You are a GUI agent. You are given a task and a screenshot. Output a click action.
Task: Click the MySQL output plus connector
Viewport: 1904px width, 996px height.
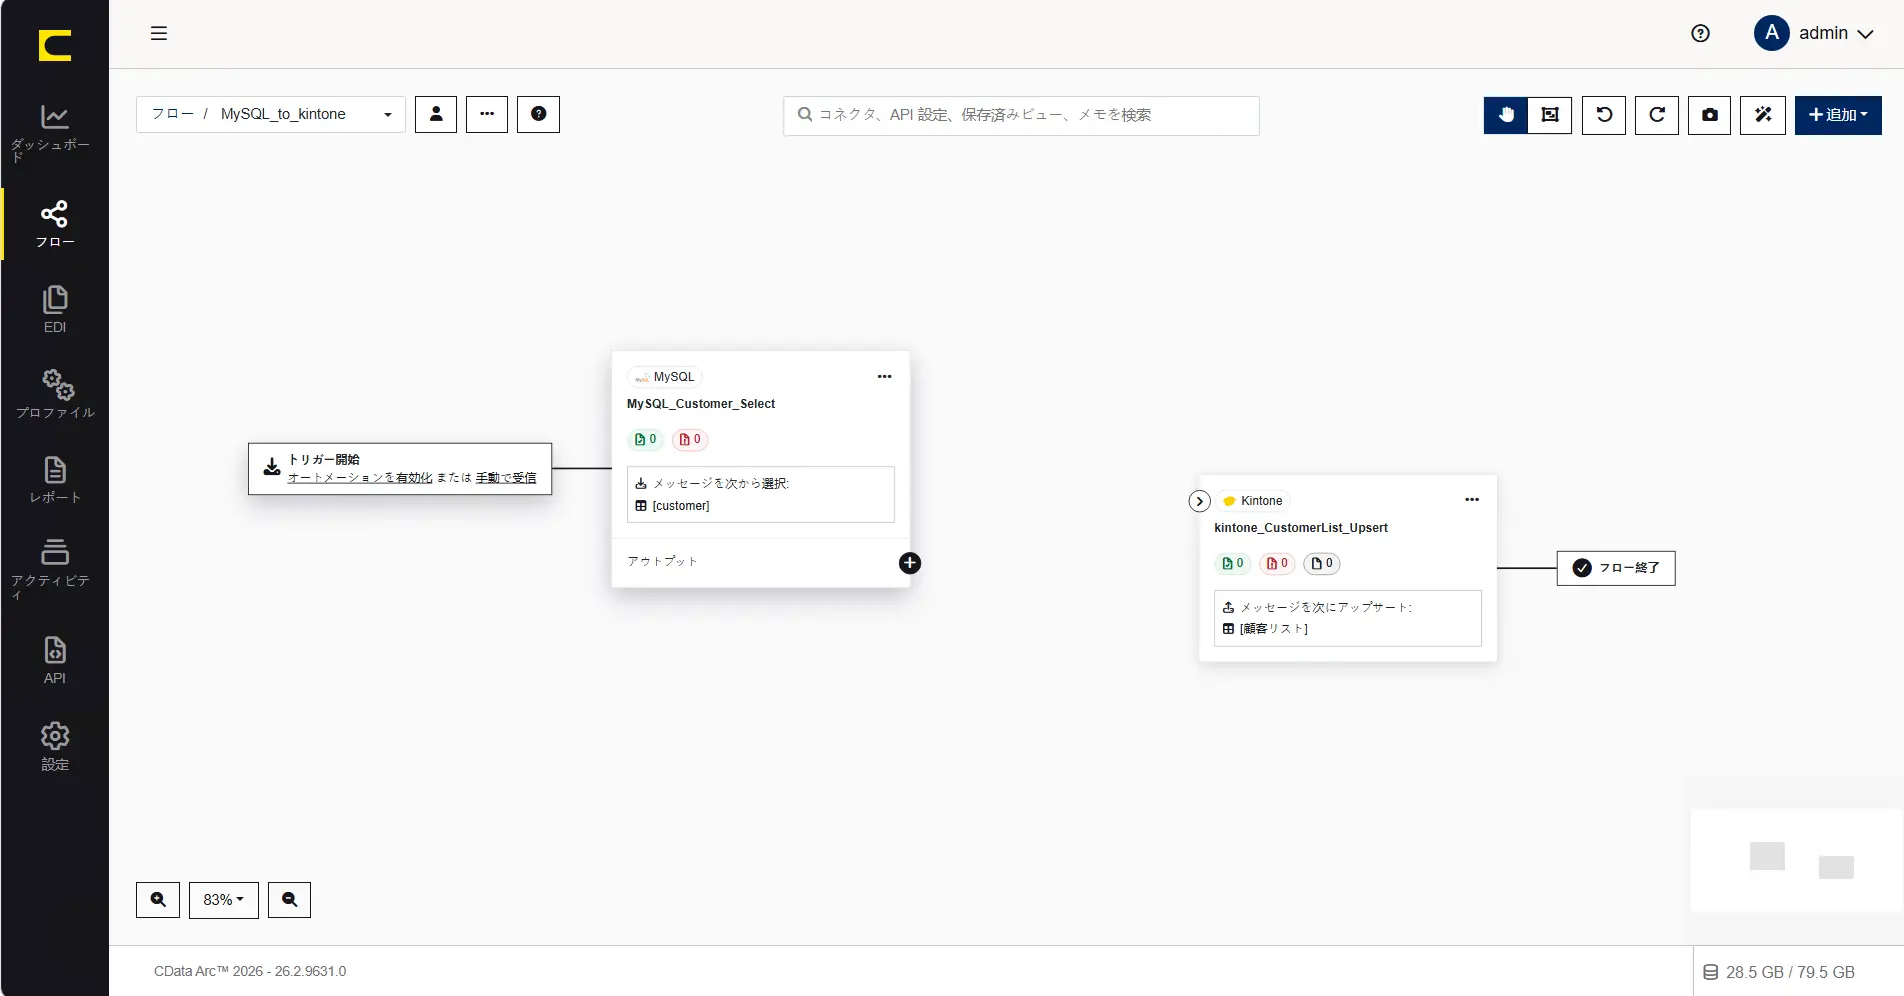point(910,563)
